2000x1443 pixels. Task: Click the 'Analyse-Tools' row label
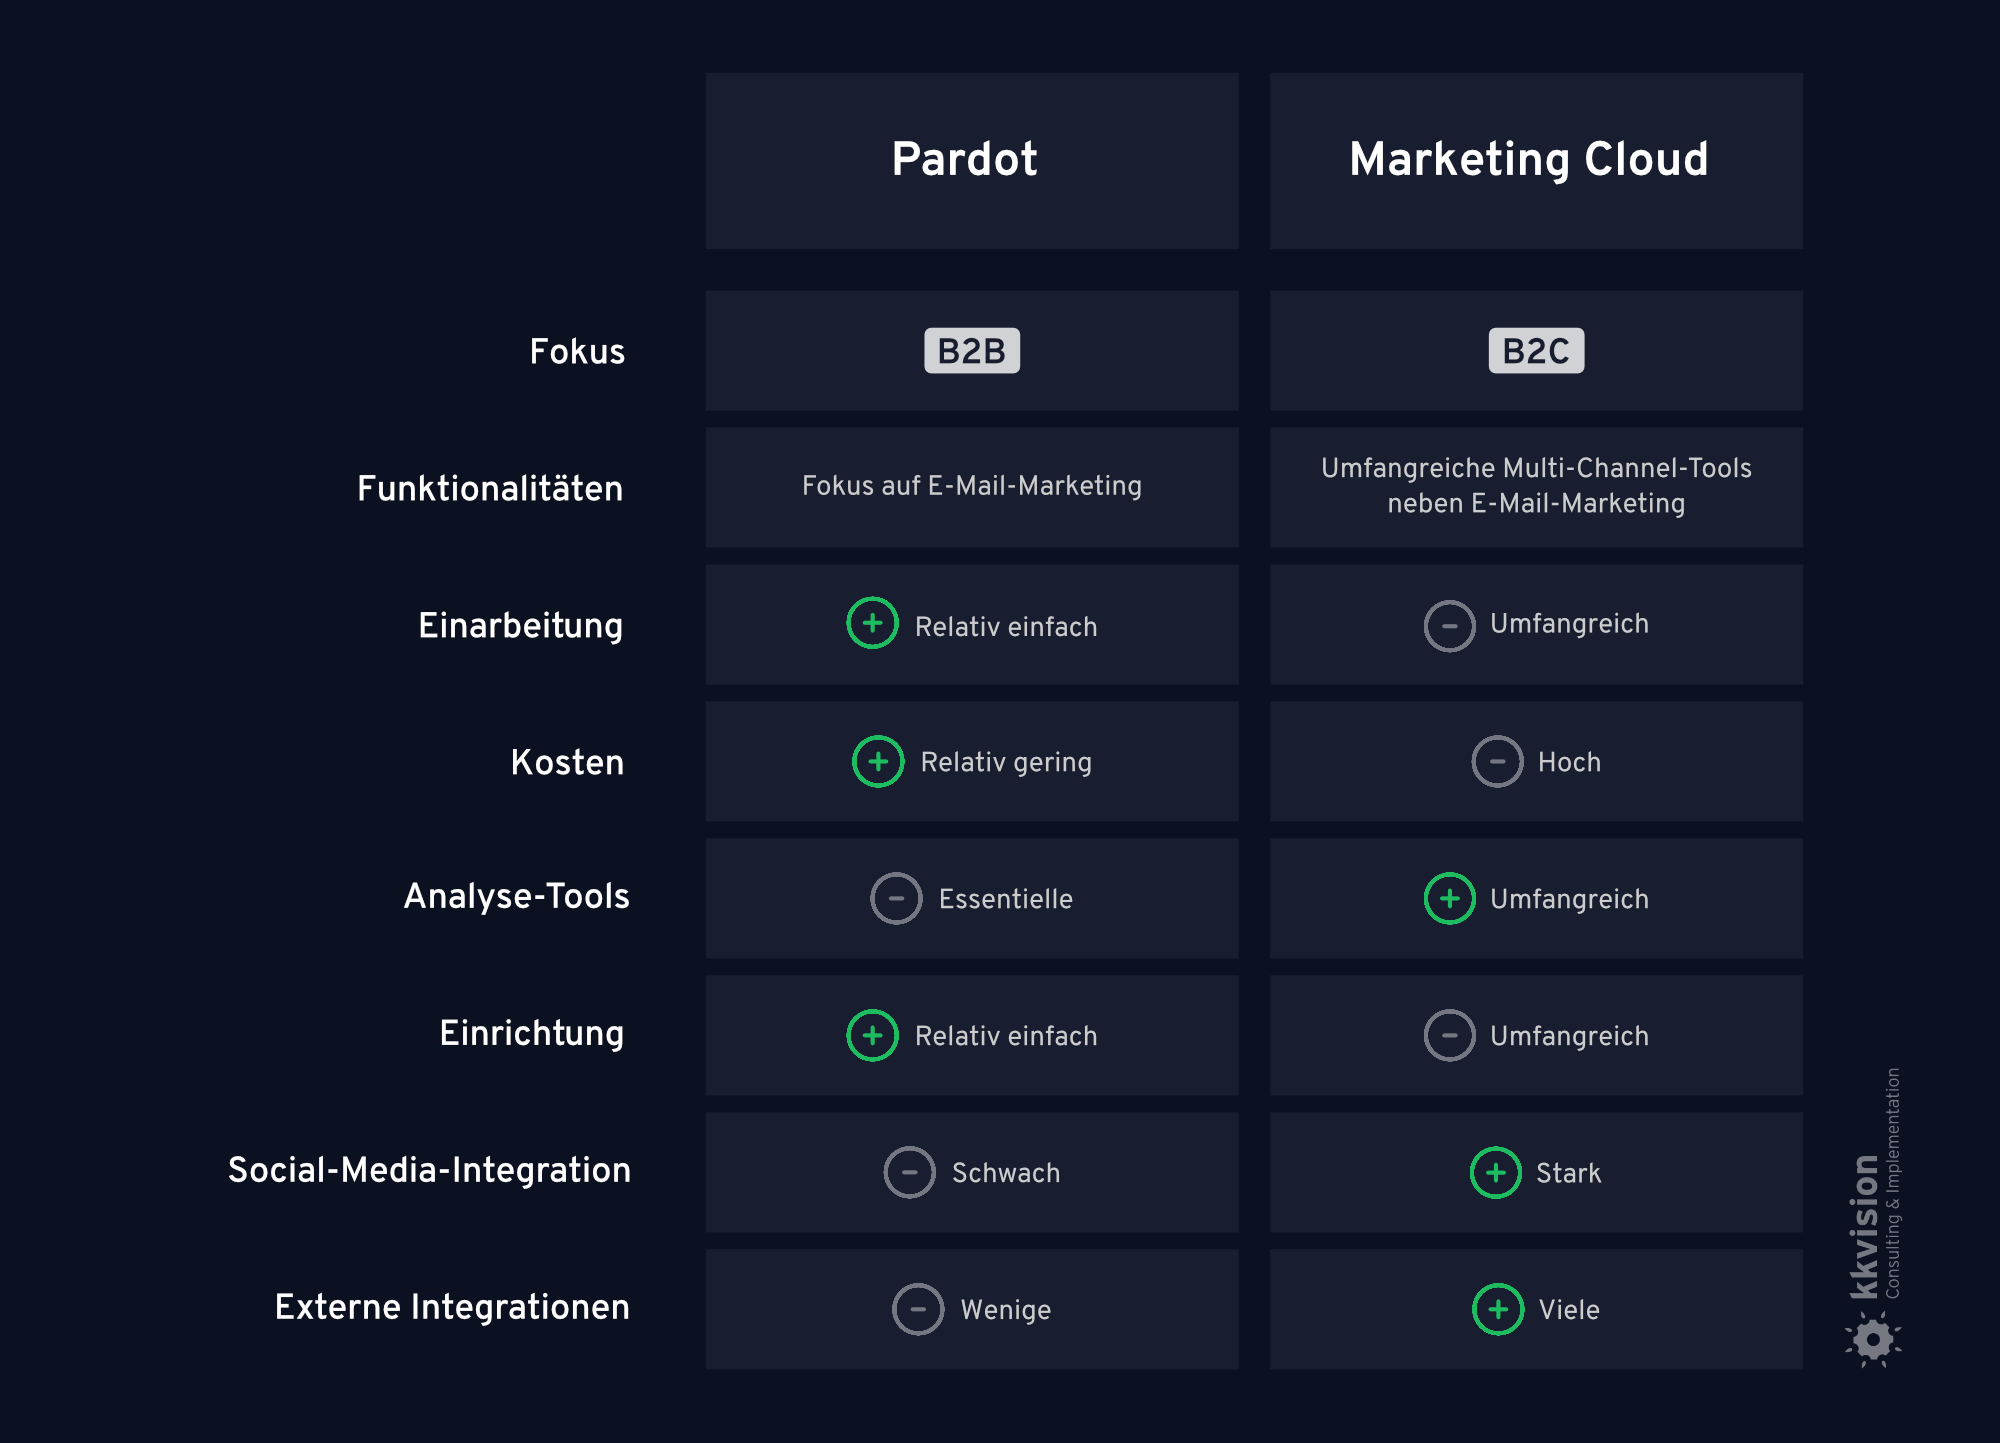[x=516, y=897]
